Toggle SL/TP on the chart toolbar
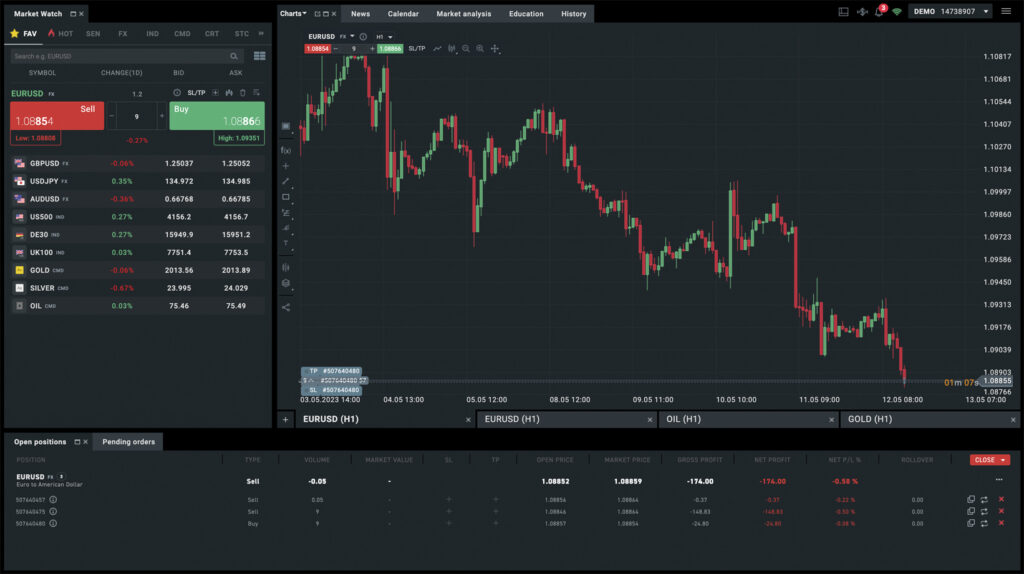Viewport: 1024px width, 574px height. click(x=417, y=48)
